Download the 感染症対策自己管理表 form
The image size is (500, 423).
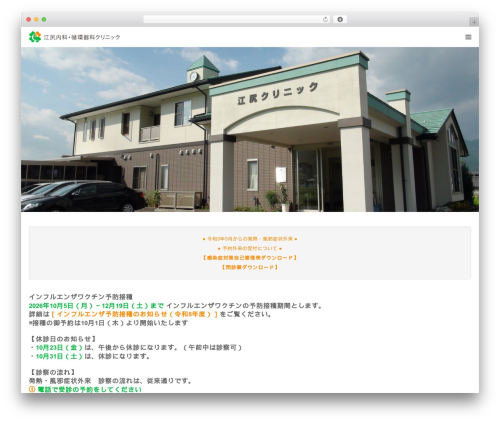250,258
